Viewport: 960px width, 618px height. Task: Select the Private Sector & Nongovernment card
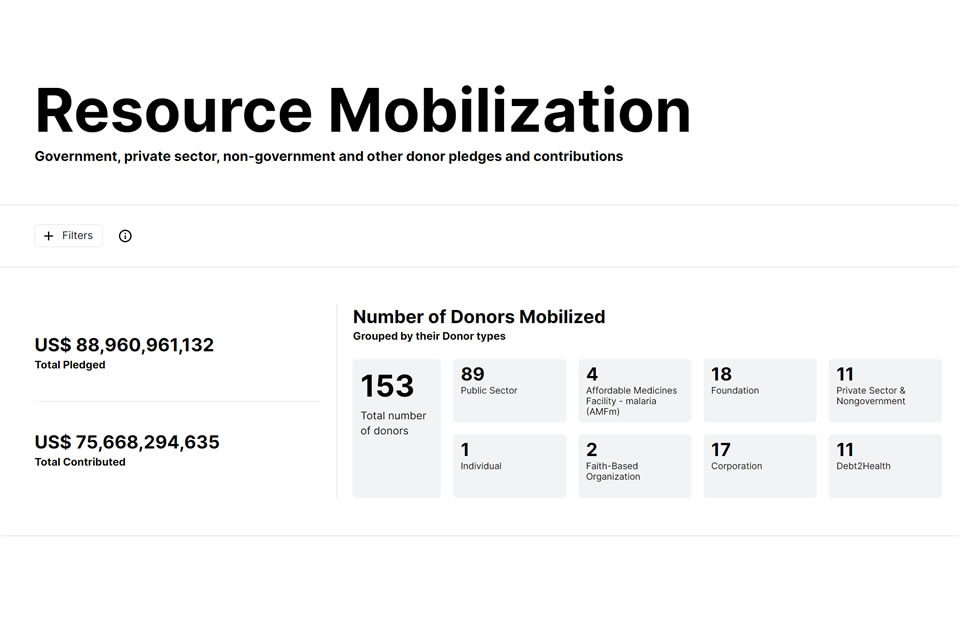pos(884,390)
